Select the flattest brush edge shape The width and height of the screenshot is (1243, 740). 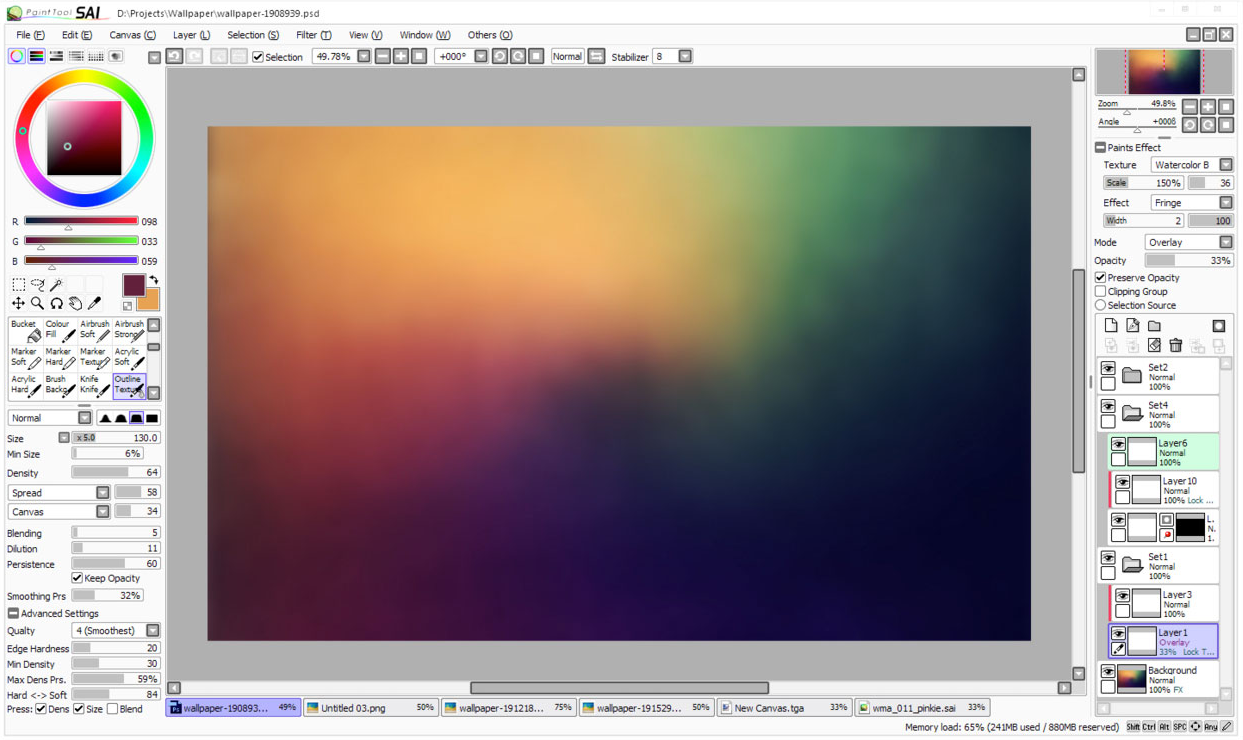pyautogui.click(x=152, y=418)
